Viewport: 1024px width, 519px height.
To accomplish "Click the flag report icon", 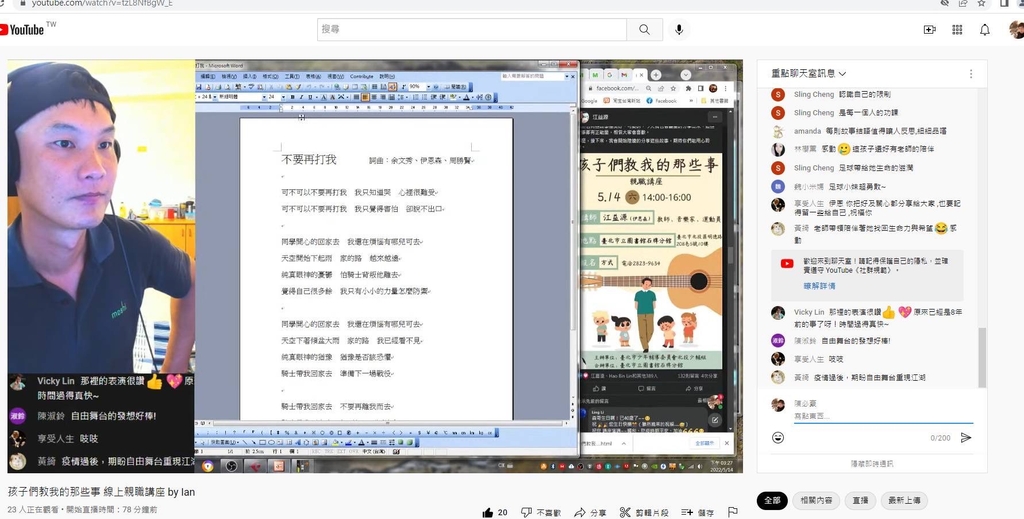I will point(733,512).
